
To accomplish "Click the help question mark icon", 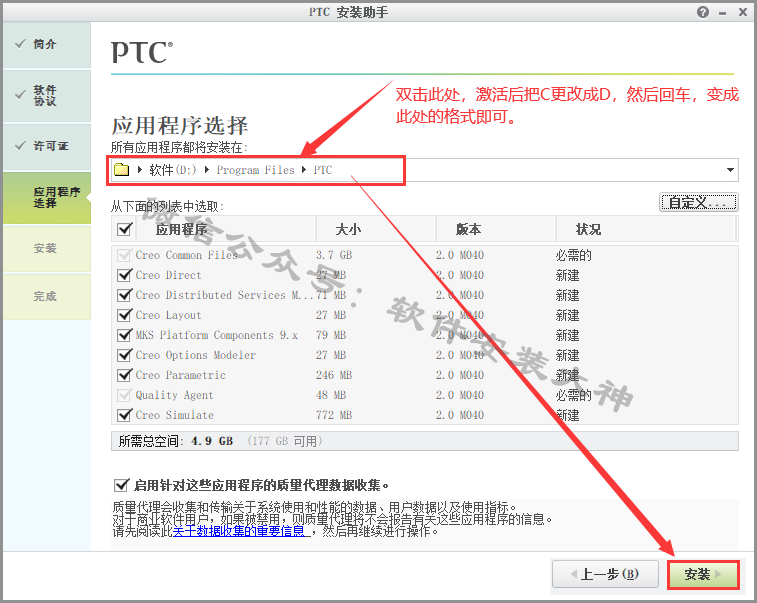I will coord(703,12).
